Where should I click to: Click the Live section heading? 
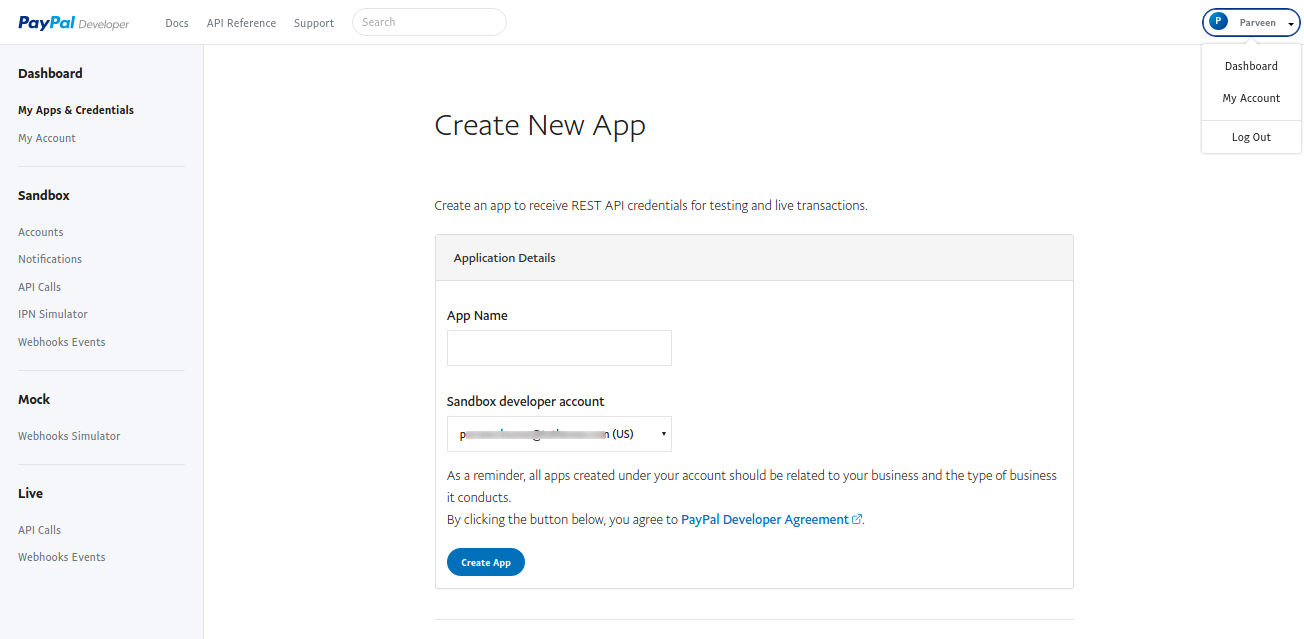[31, 493]
